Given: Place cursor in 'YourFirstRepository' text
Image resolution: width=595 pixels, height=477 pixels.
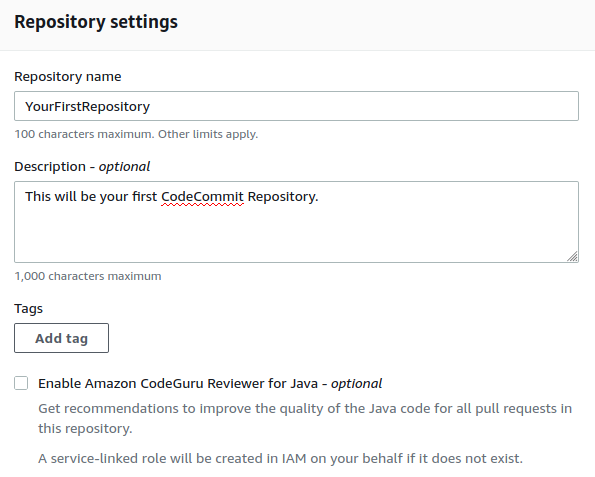Looking at the screenshot, I should coord(88,107).
